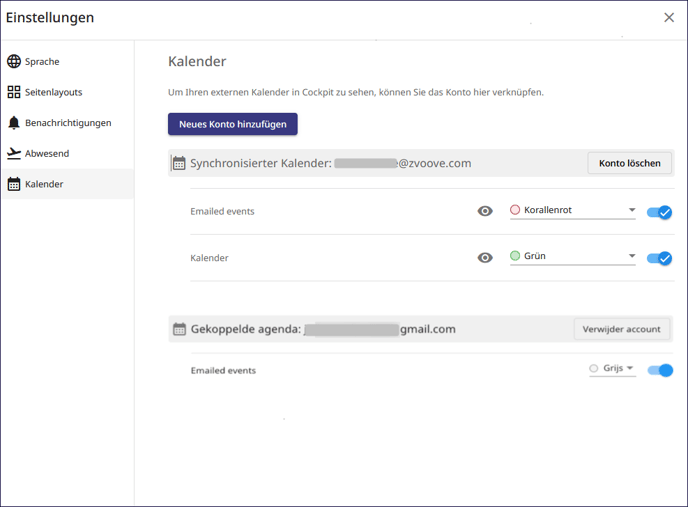
Task: Select the Kalender section in sidebar
Action: pyautogui.click(x=68, y=184)
